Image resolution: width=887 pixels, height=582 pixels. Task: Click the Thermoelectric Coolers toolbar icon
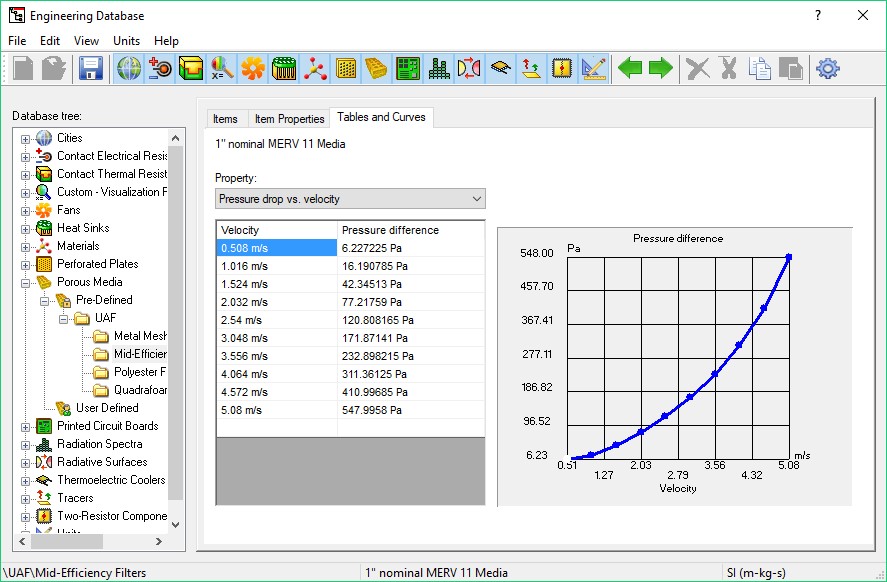(501, 68)
